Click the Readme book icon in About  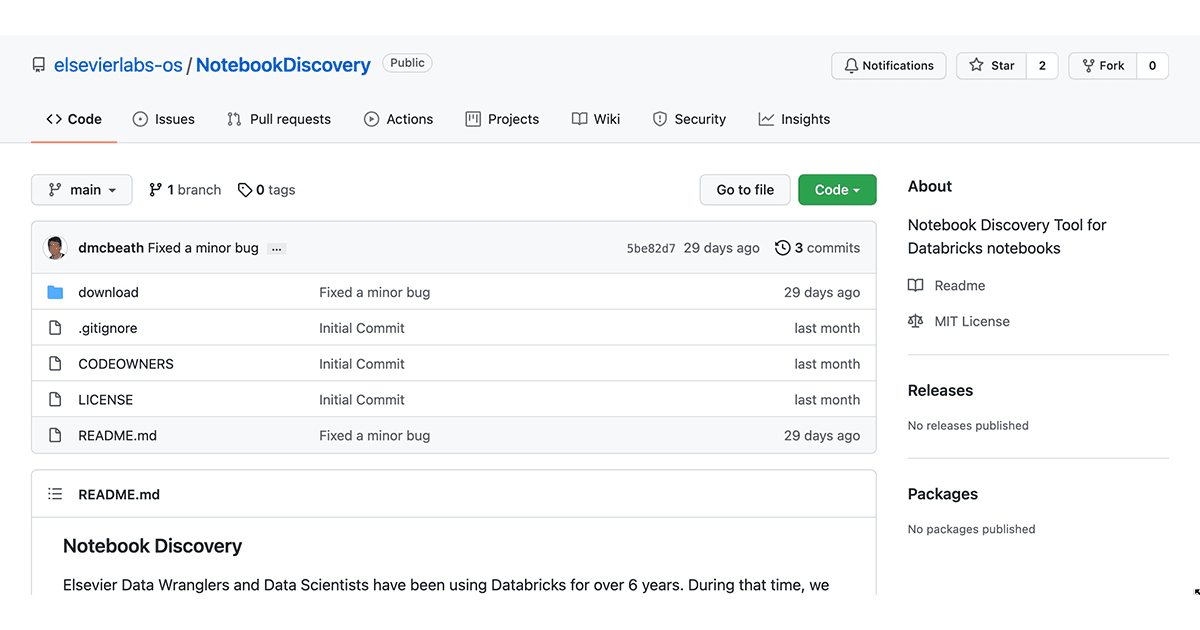[x=915, y=285]
